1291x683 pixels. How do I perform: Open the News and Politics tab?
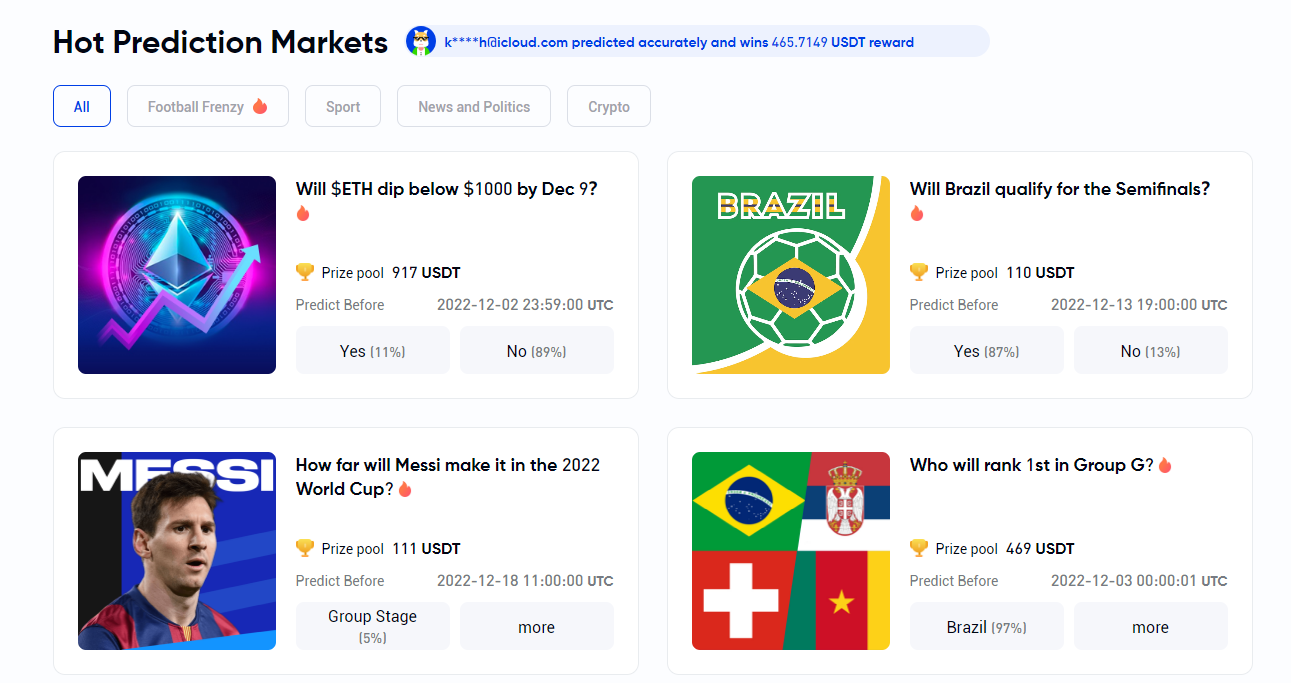click(x=474, y=106)
